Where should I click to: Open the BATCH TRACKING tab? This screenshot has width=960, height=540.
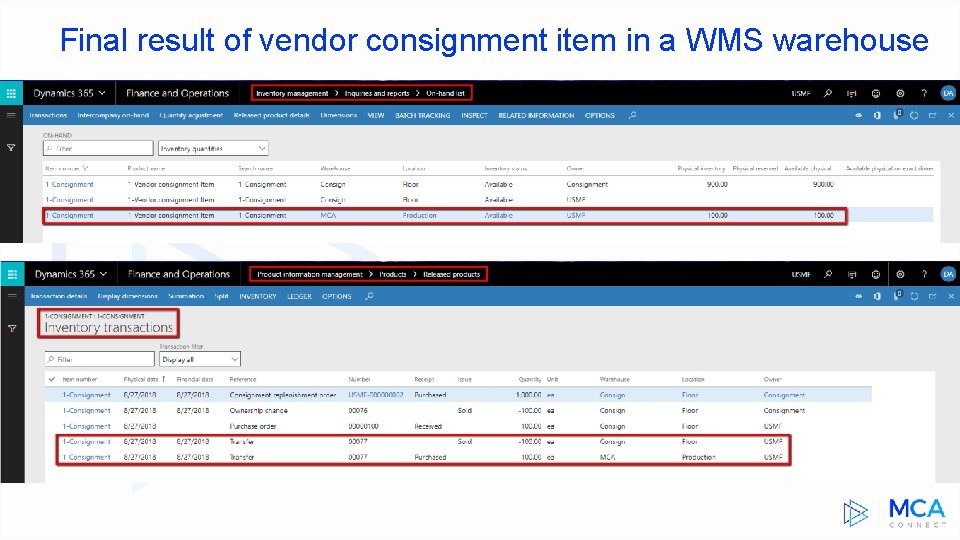[422, 115]
